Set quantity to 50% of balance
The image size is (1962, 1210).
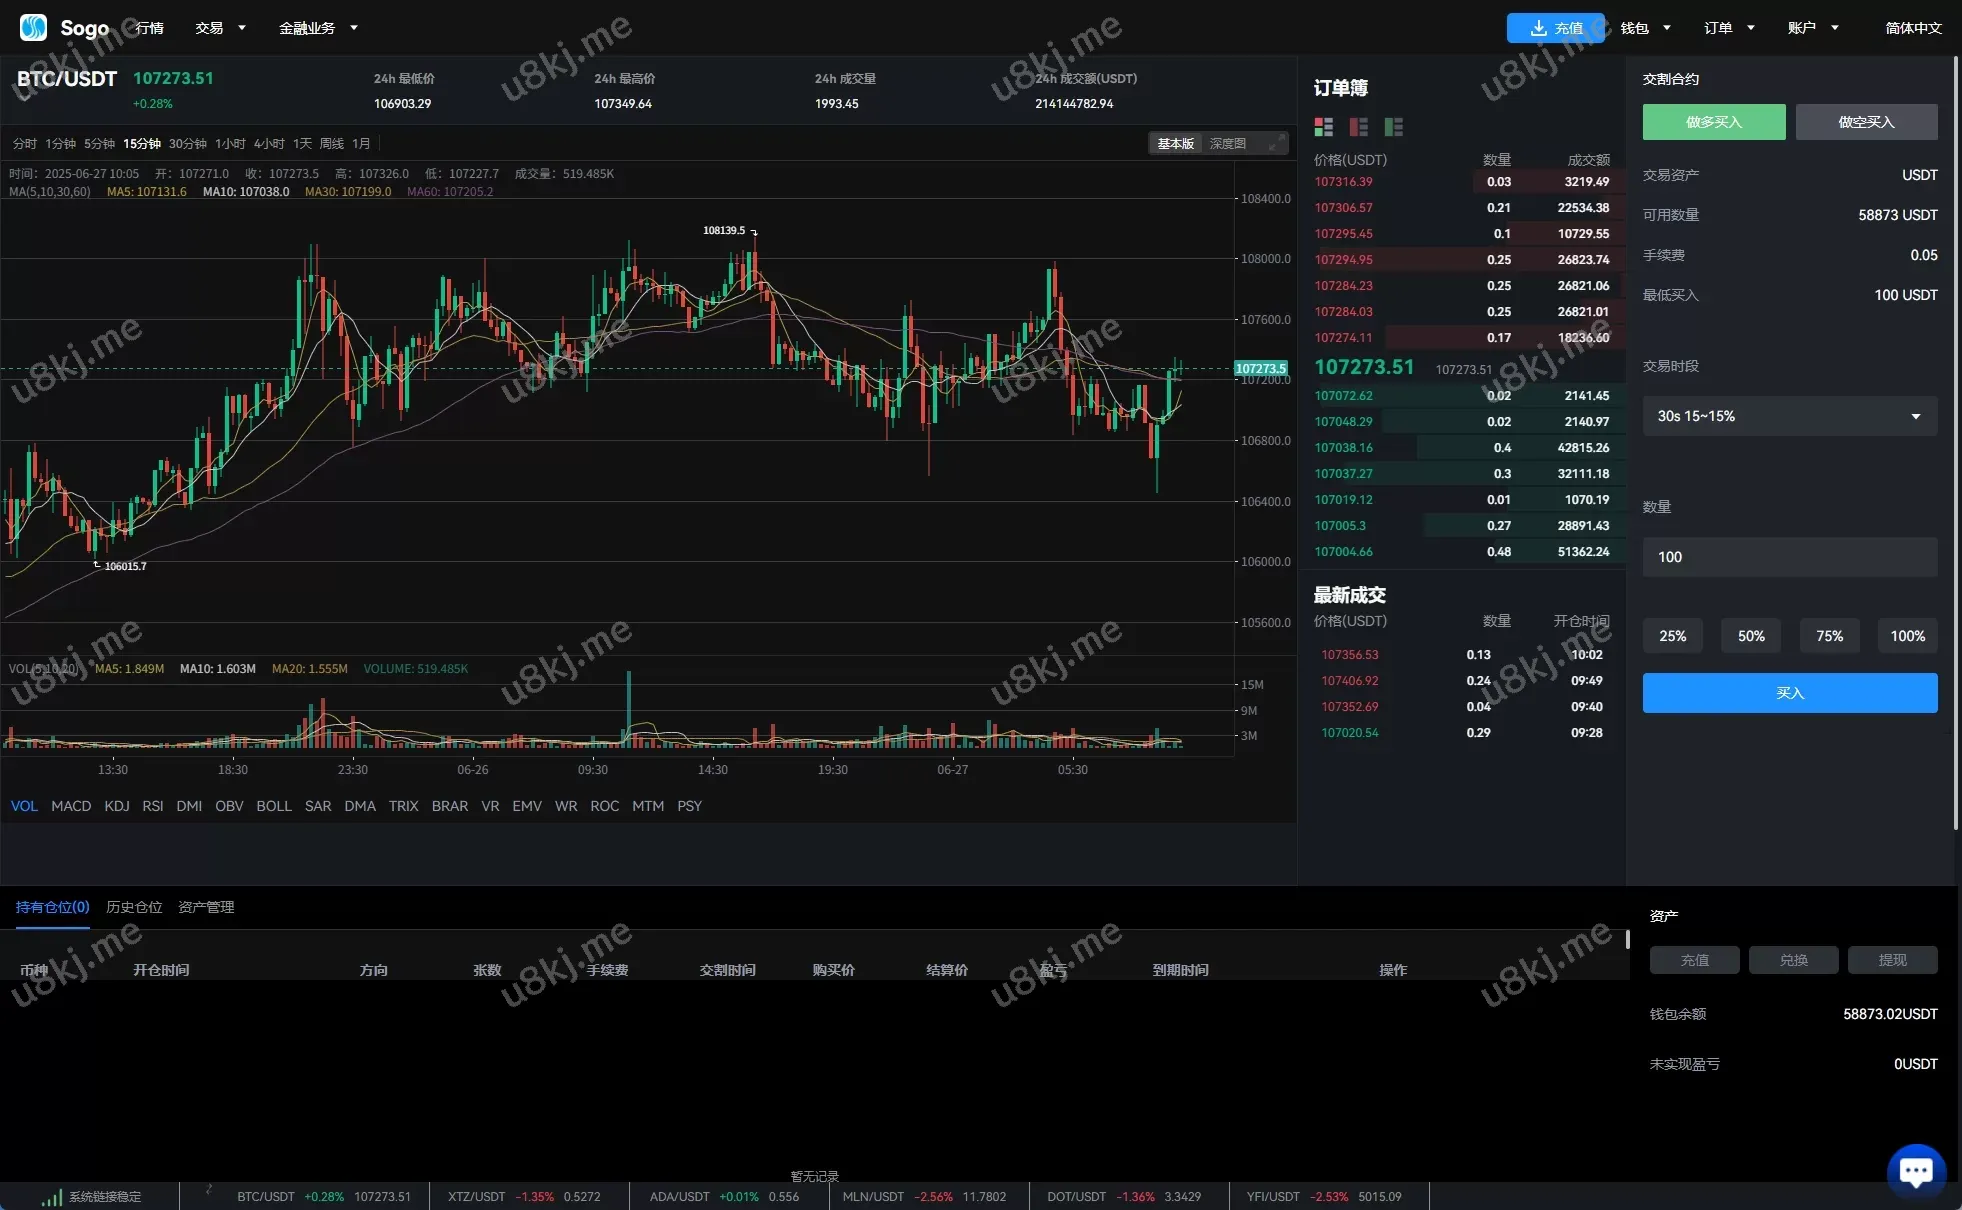tap(1750, 636)
